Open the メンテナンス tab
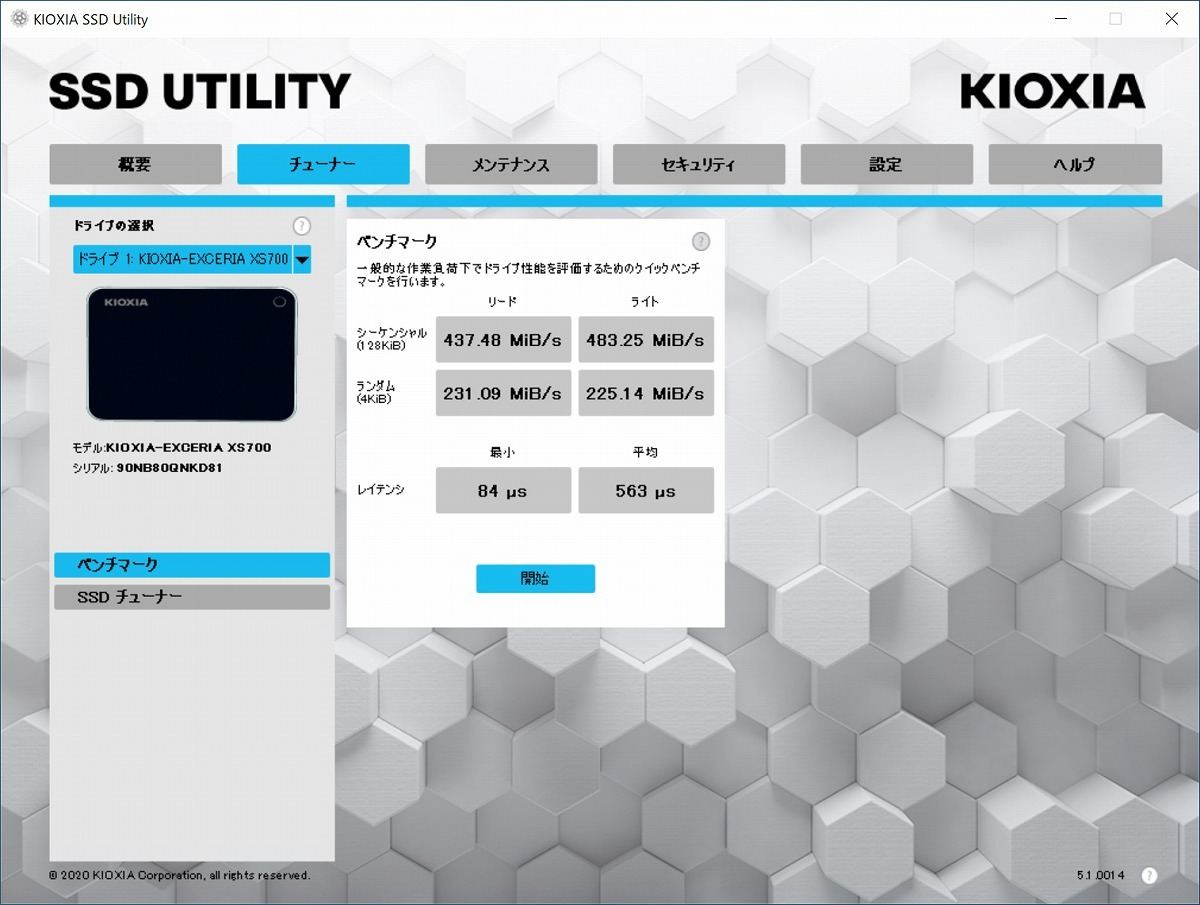The image size is (1200, 905). [x=511, y=165]
